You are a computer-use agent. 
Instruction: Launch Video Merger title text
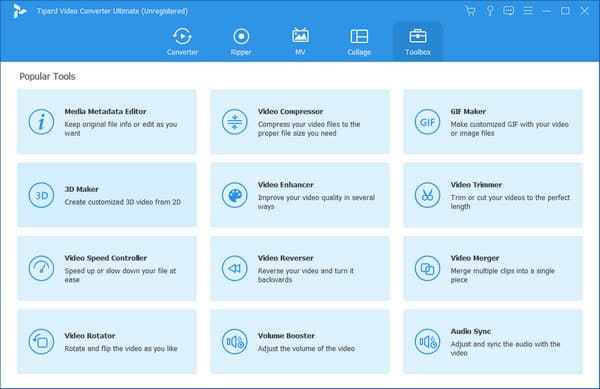pyautogui.click(x=475, y=258)
